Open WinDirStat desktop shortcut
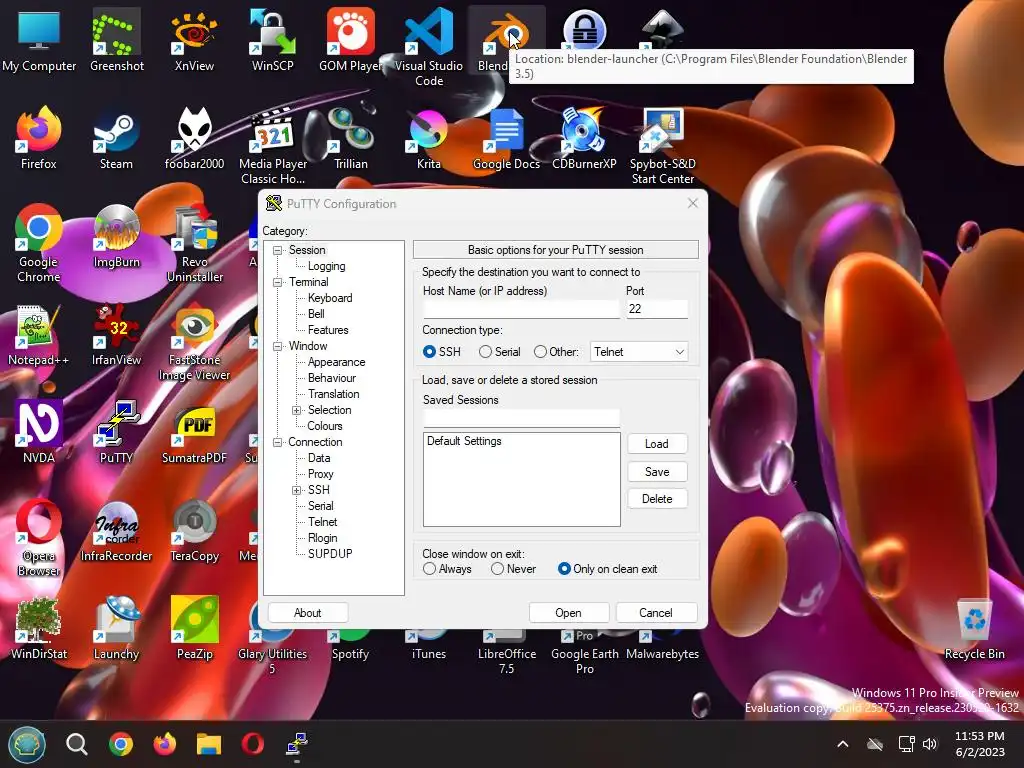The height and width of the screenshot is (768, 1024). [39, 627]
